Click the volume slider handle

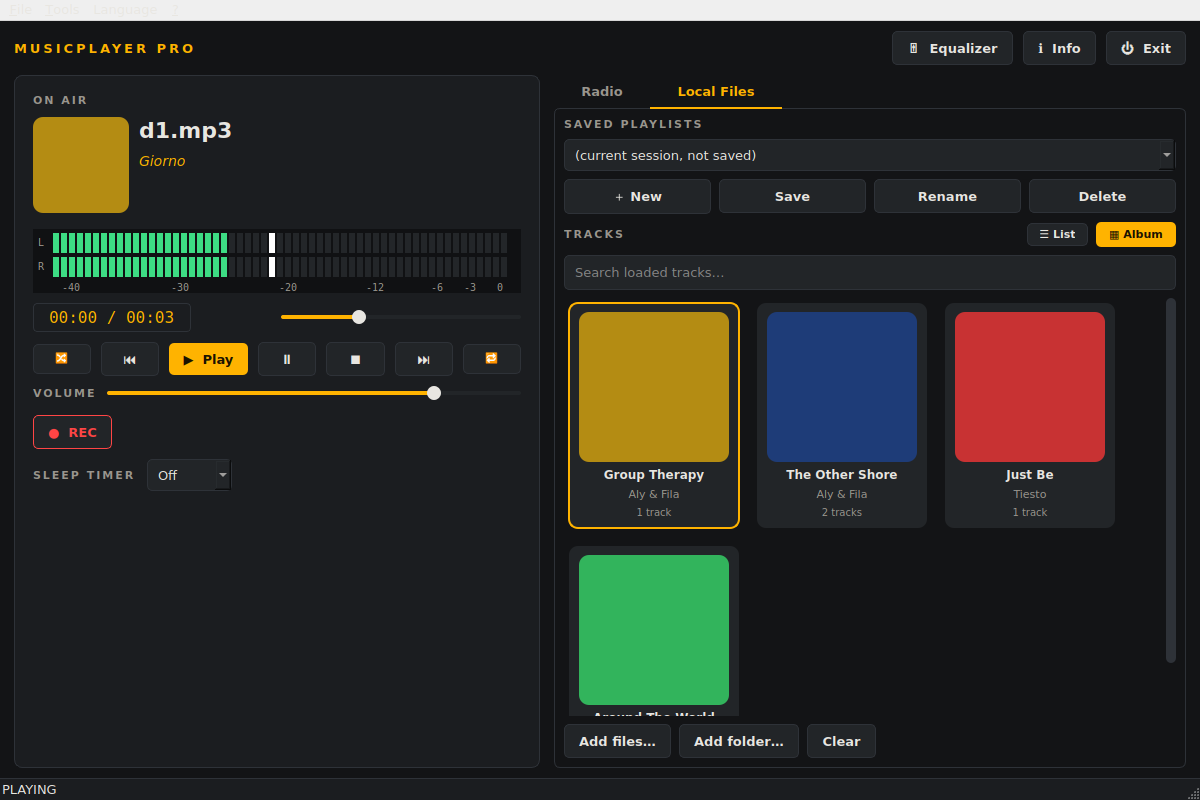434,393
